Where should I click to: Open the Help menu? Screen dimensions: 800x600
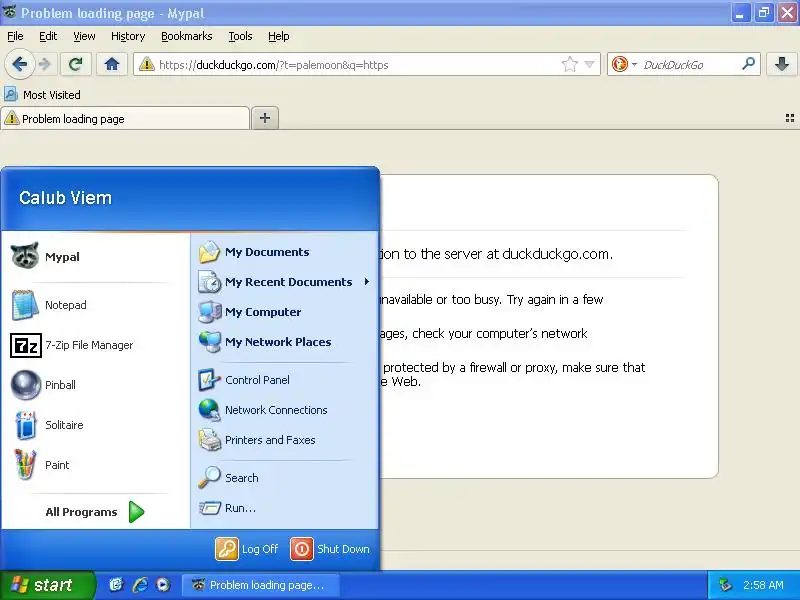pyautogui.click(x=279, y=36)
